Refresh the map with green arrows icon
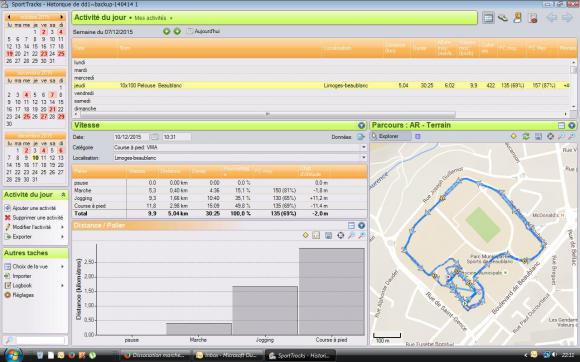Image resolution: width=580 pixels, height=362 pixels. (x=526, y=136)
